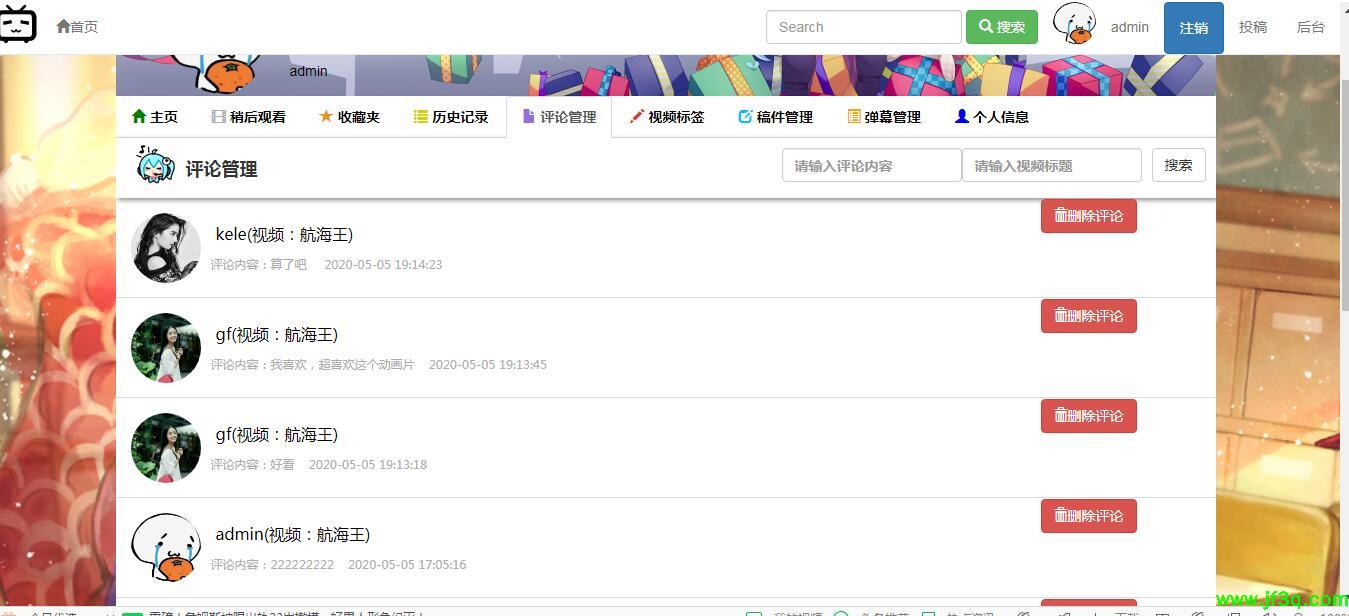The image size is (1349, 616).
Task: Select the 弹幕管理 danmaku tab
Action: [884, 117]
